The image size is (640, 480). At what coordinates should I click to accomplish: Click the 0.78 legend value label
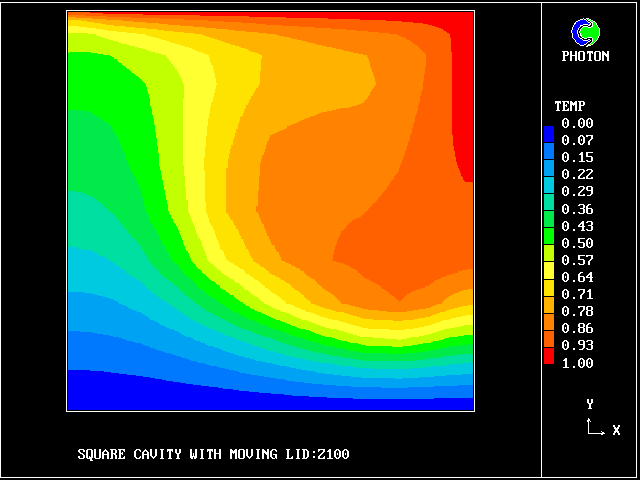click(x=577, y=311)
